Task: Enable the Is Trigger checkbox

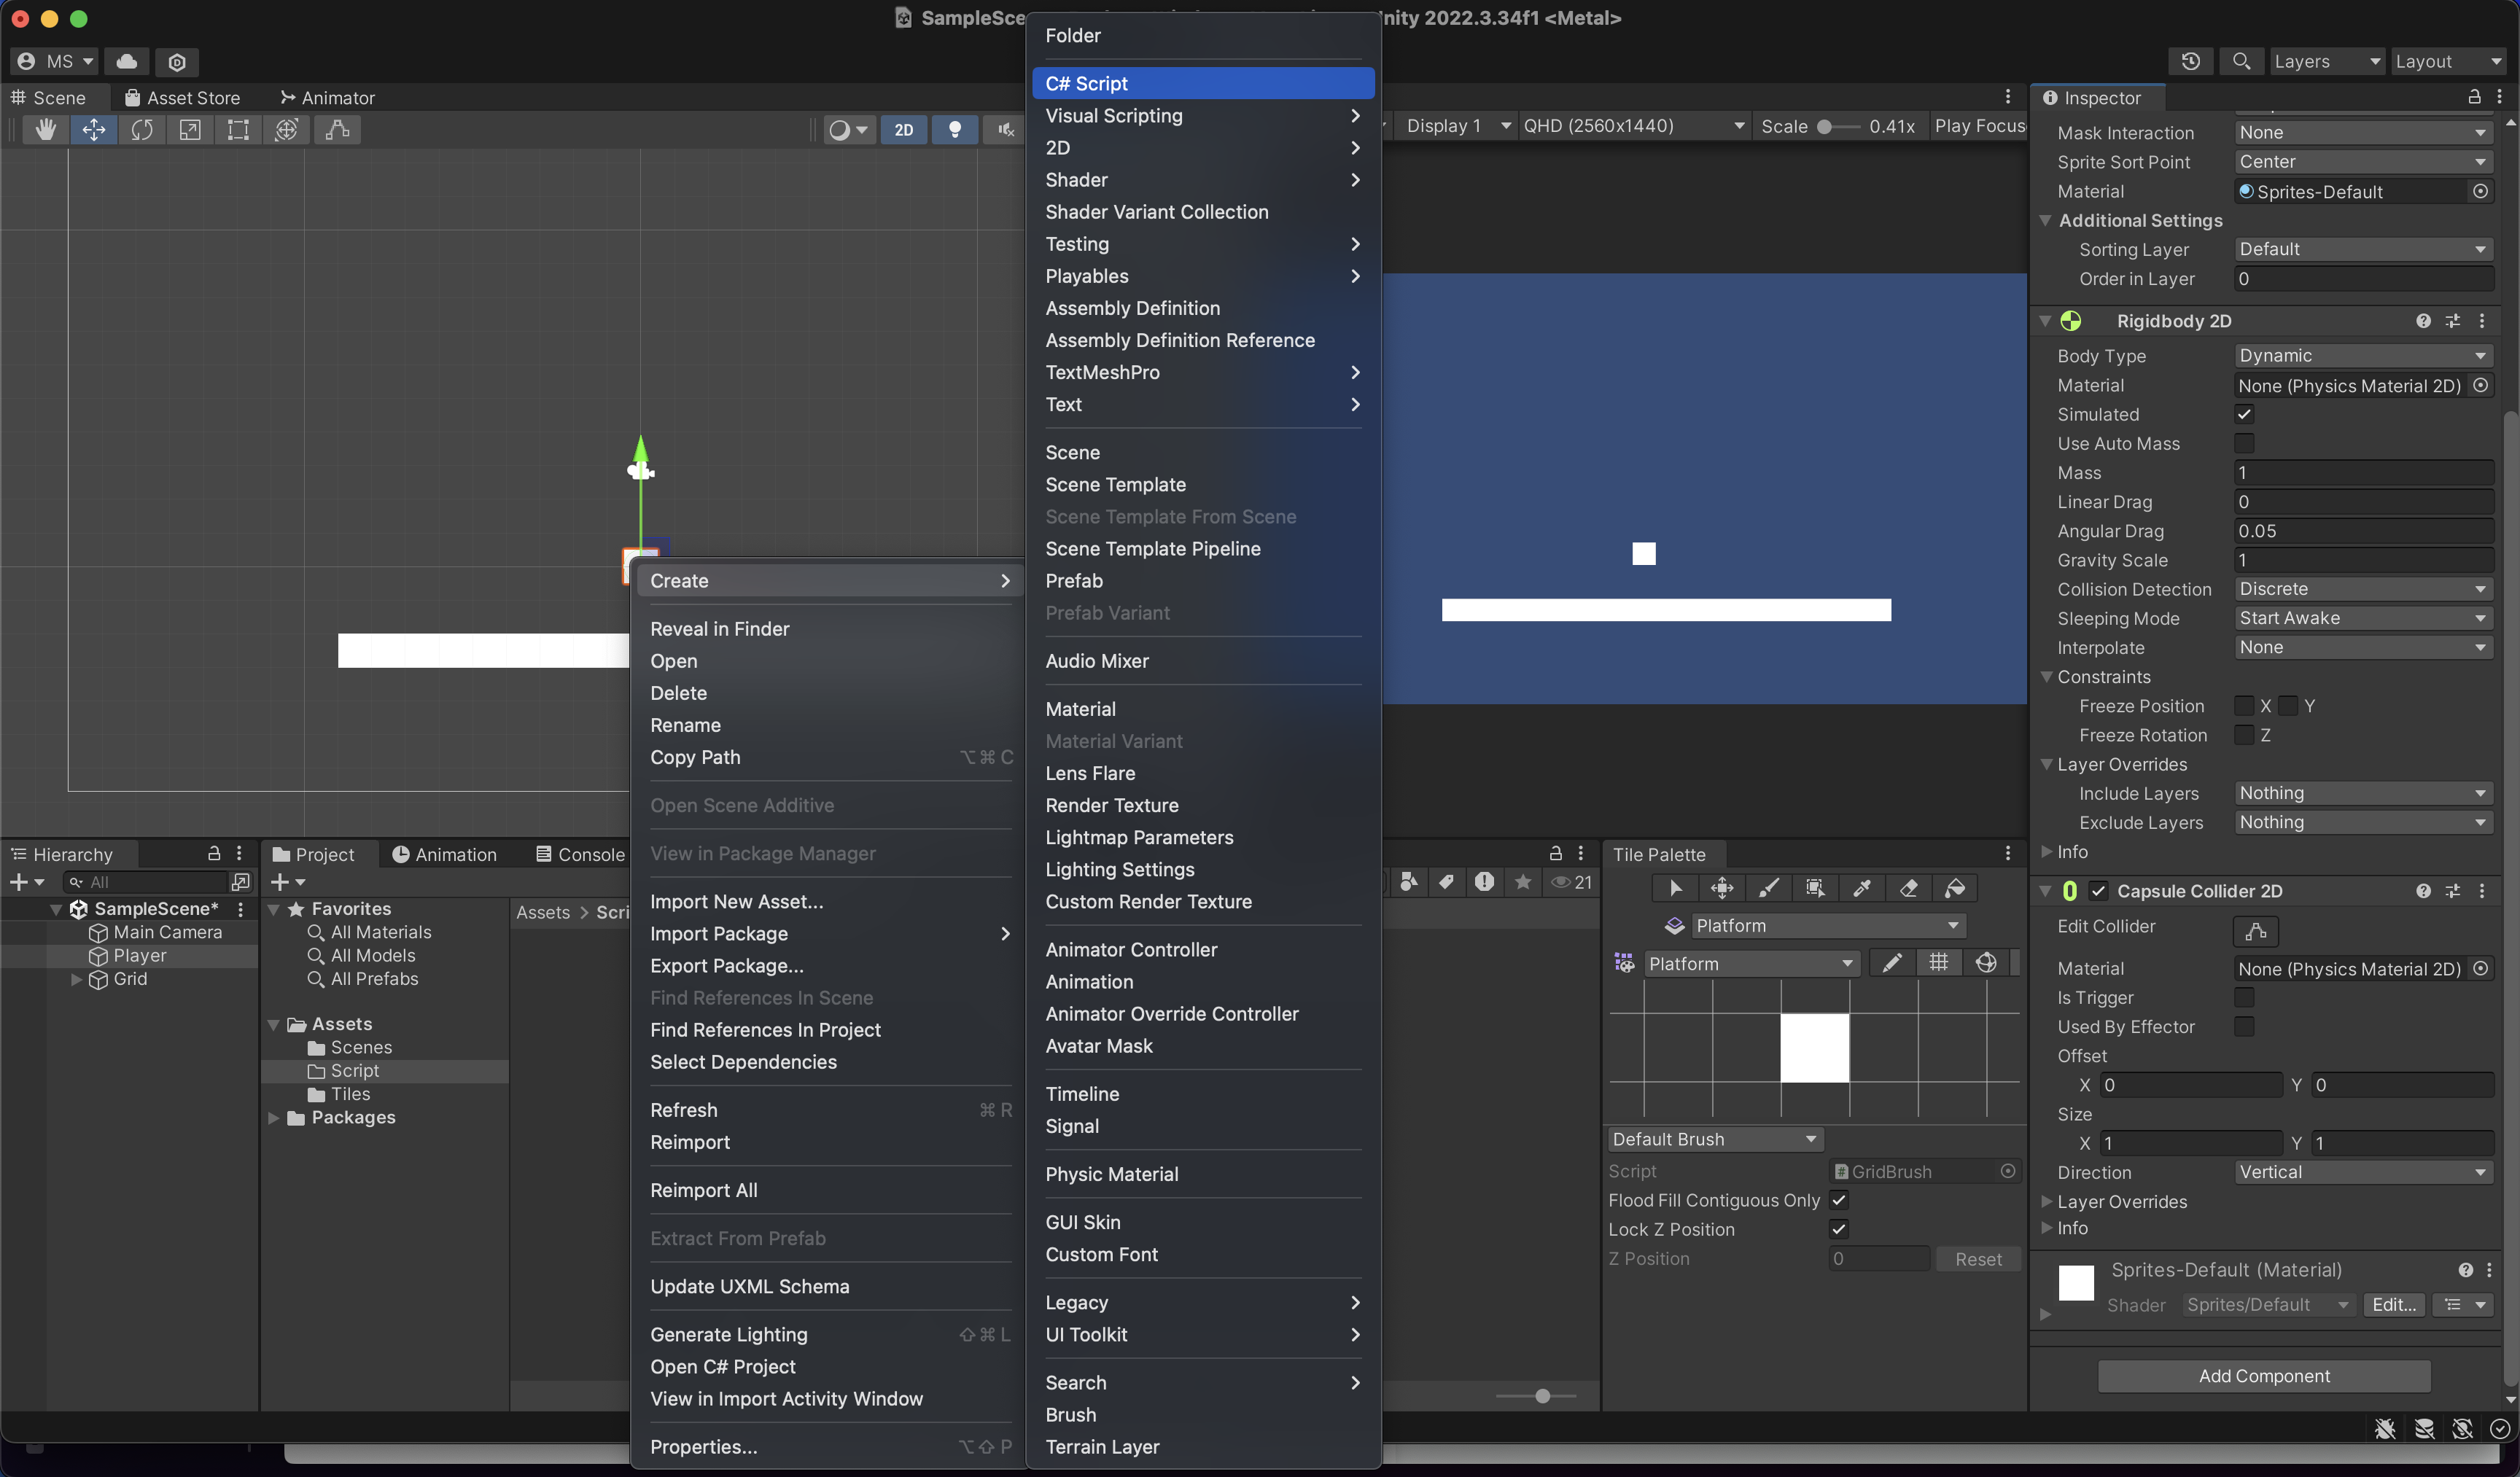Action: pos(2244,997)
